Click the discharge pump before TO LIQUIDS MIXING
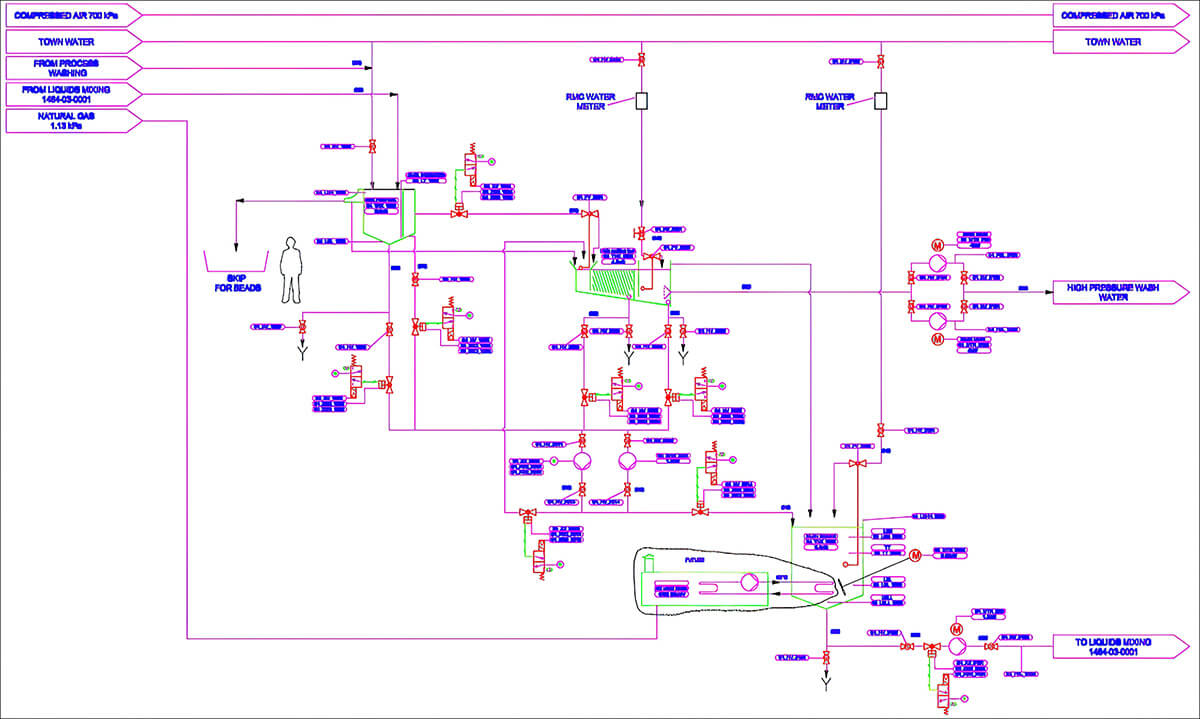1200x719 pixels. pyautogui.click(x=958, y=648)
